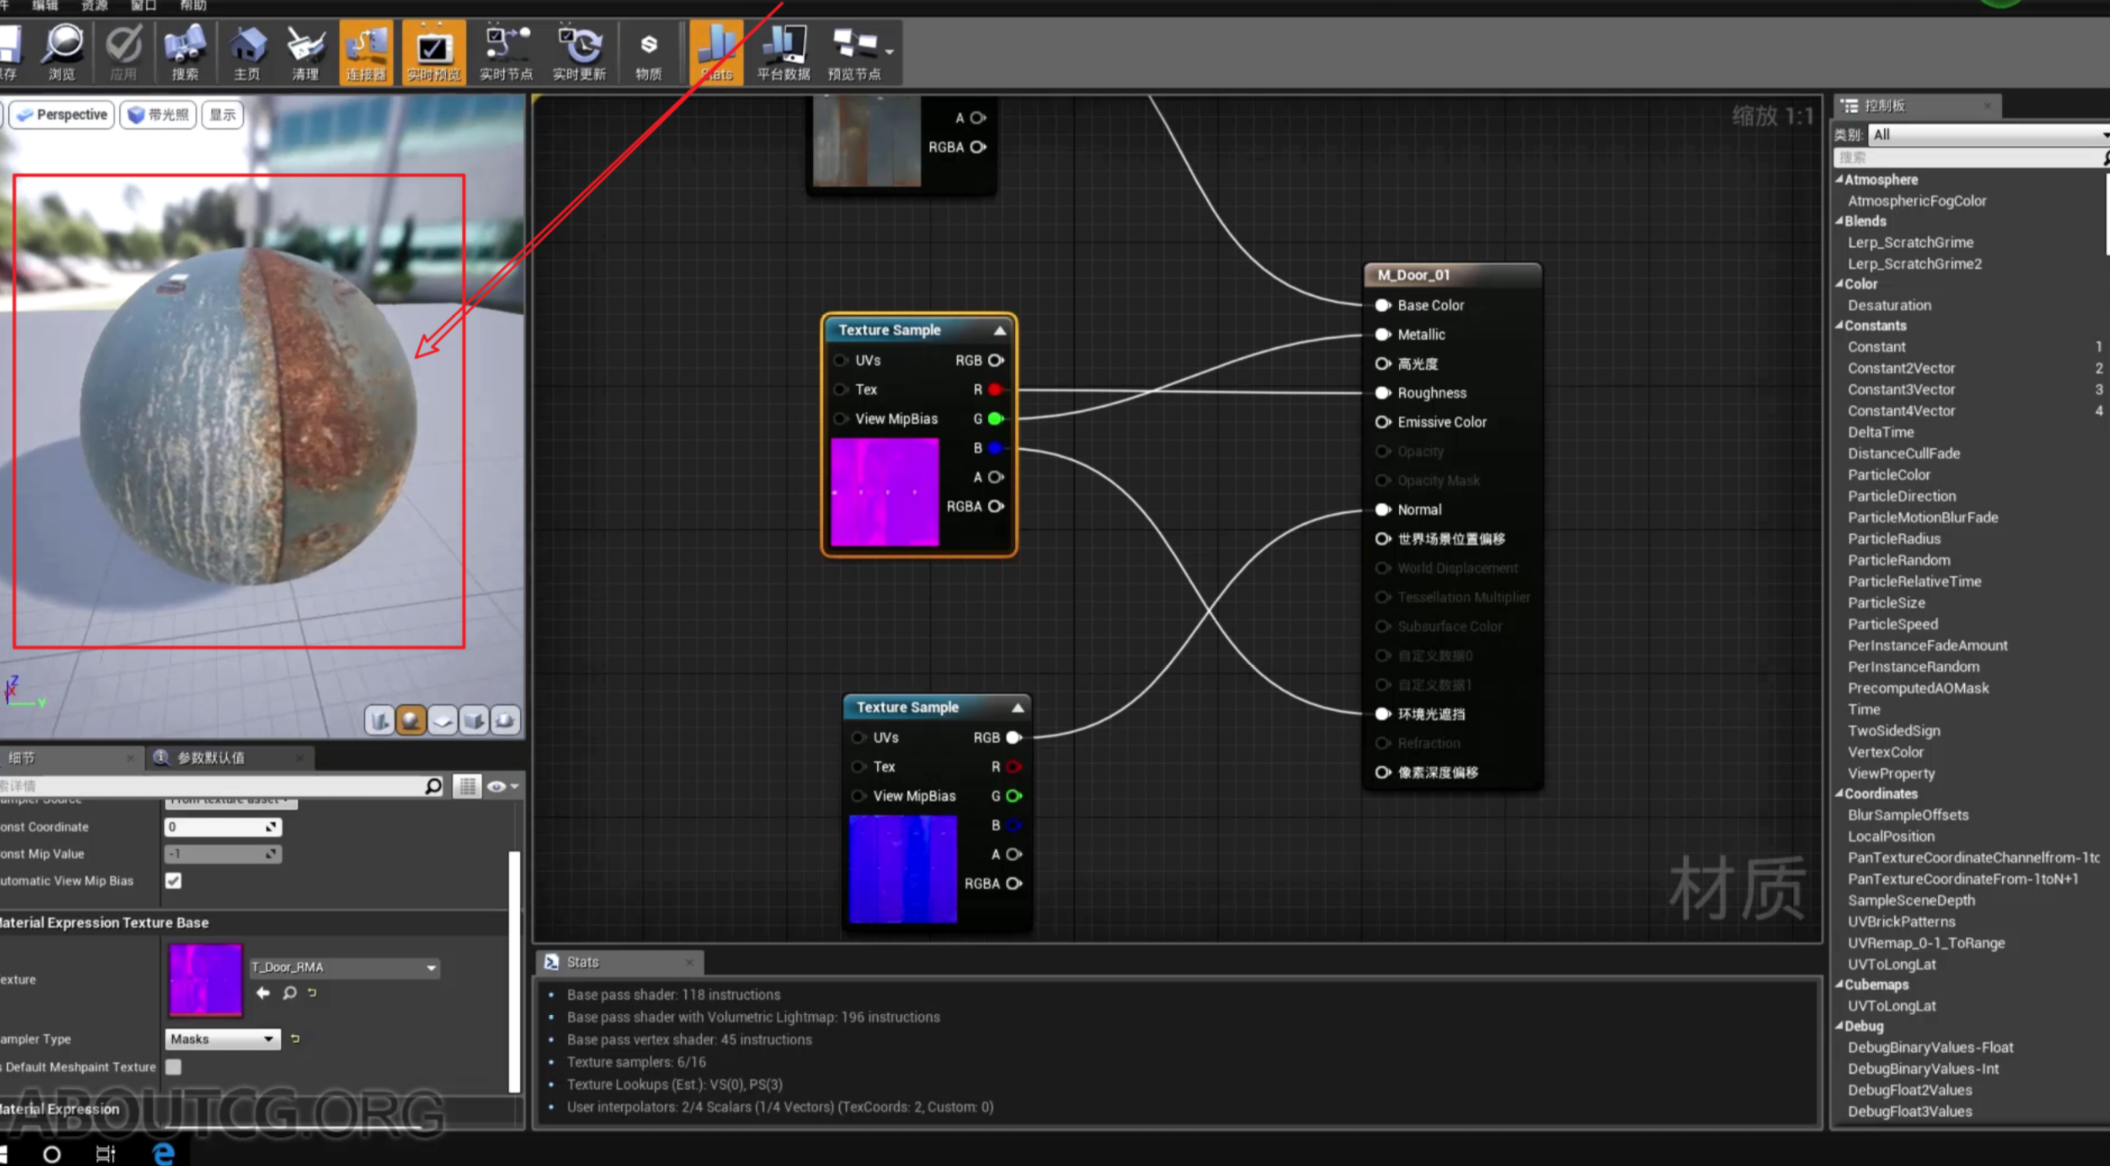Viewport: 2110px width, 1166px height.
Task: Click the red R output pin on Texture Sample
Action: (993, 389)
